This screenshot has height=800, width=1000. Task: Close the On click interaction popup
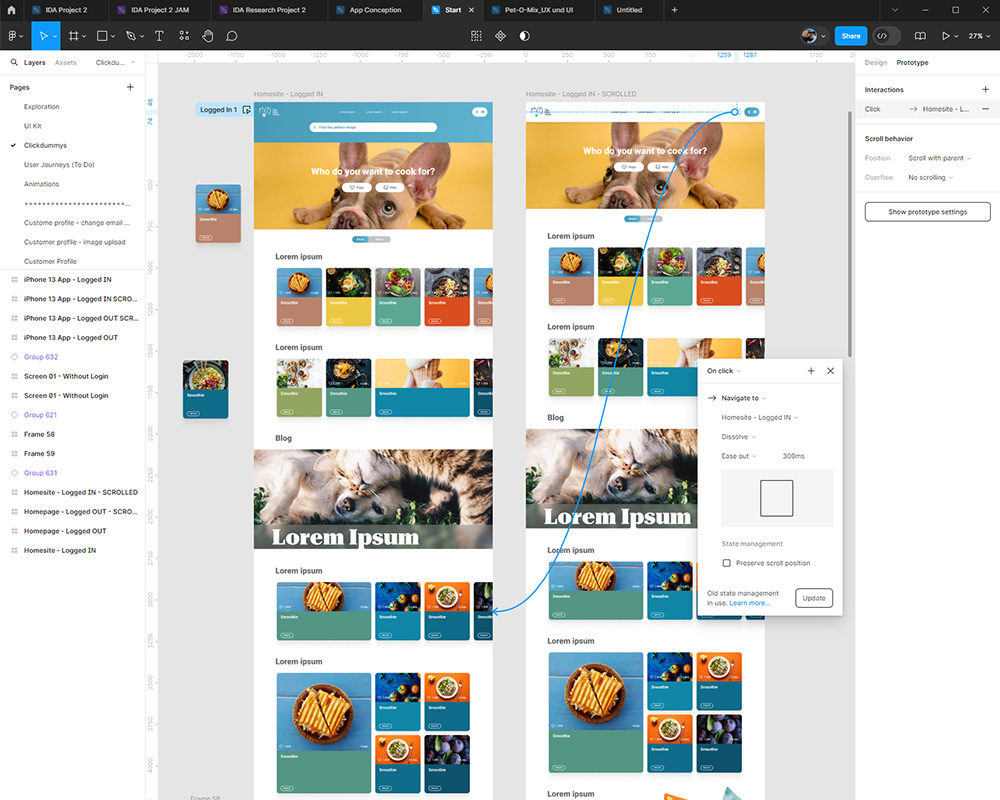pyautogui.click(x=830, y=371)
